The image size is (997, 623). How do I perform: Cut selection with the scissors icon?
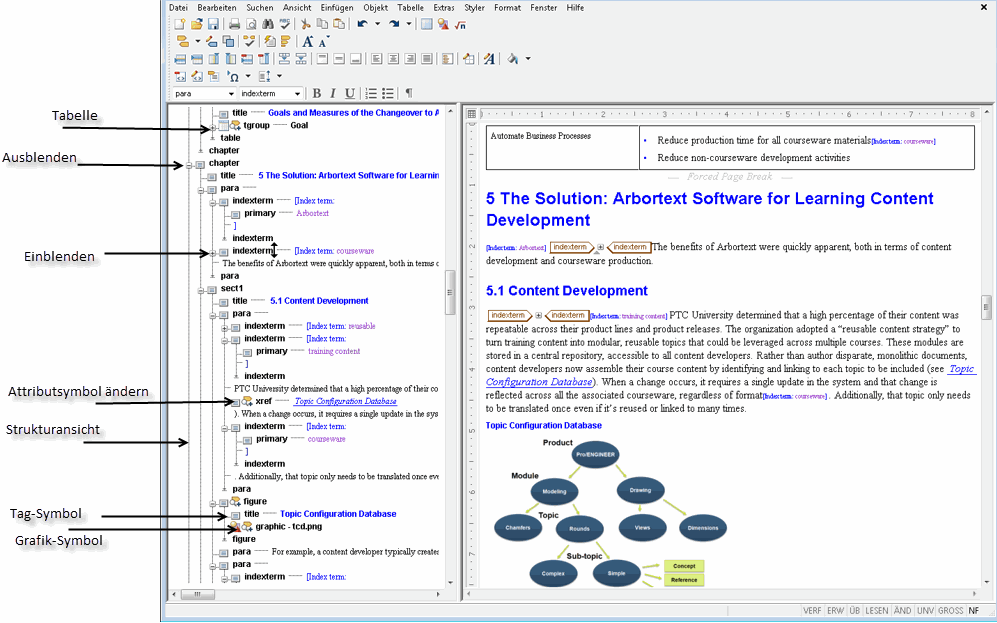tap(306, 24)
